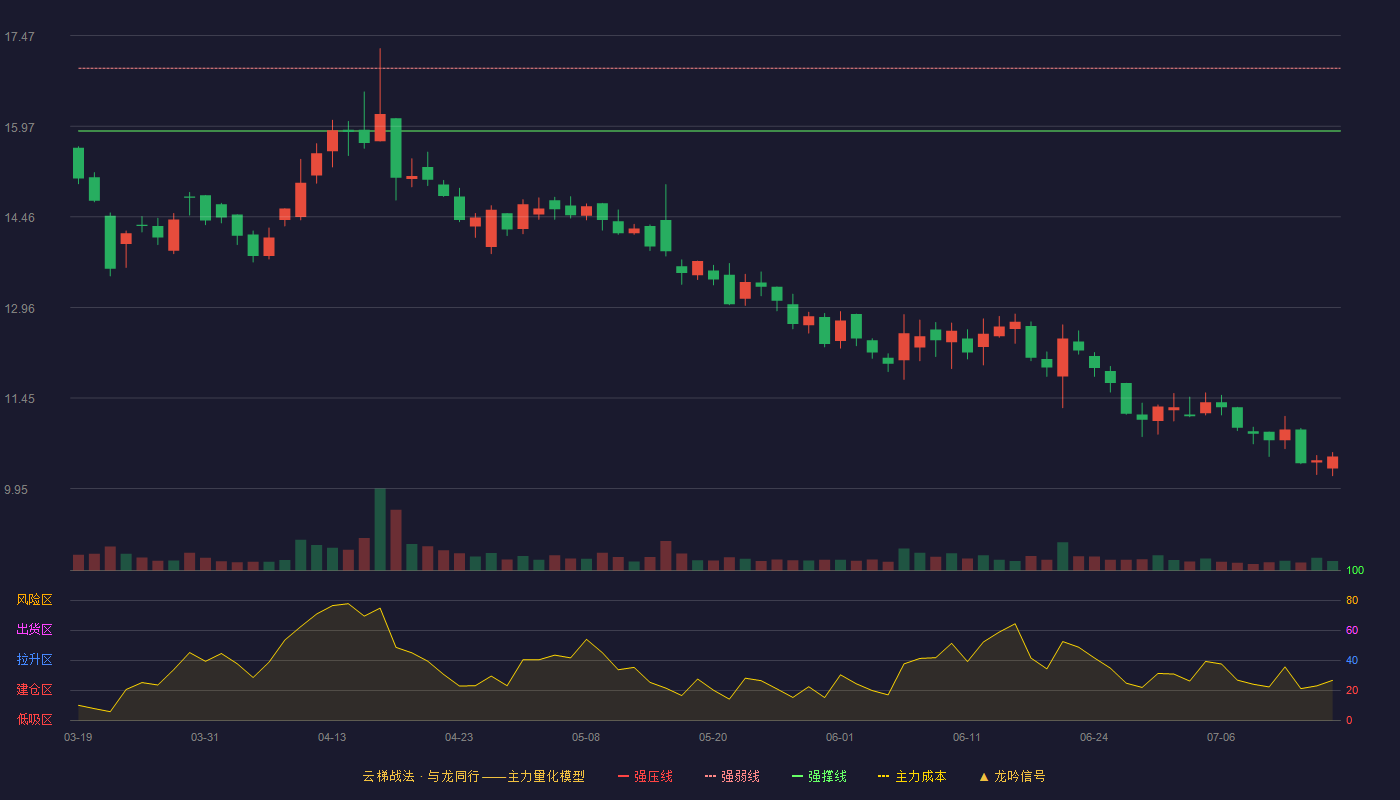Toggle the 龙吟信号 legend entry
Image resolution: width=1400 pixels, height=800 pixels.
pyautogui.click(x=1011, y=776)
